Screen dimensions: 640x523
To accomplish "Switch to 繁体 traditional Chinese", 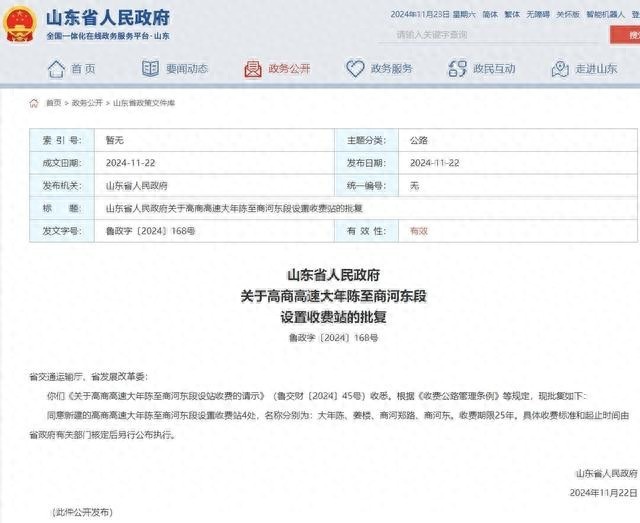I will [x=512, y=14].
